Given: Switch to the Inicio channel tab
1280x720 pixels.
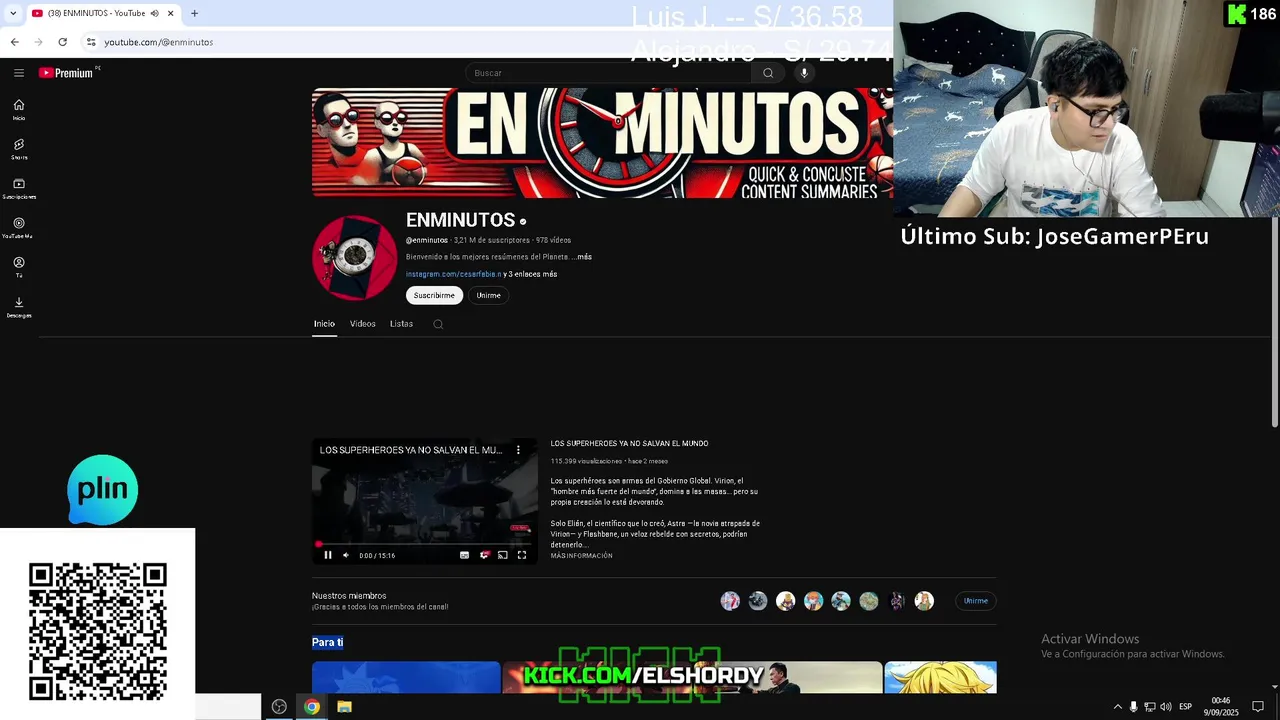Looking at the screenshot, I should coord(324,324).
